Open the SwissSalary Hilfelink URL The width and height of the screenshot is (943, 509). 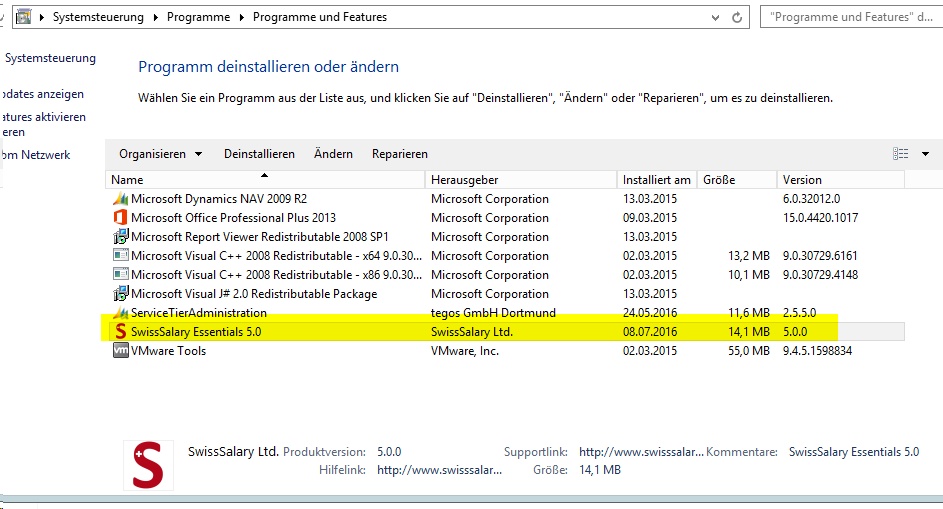click(x=439, y=470)
